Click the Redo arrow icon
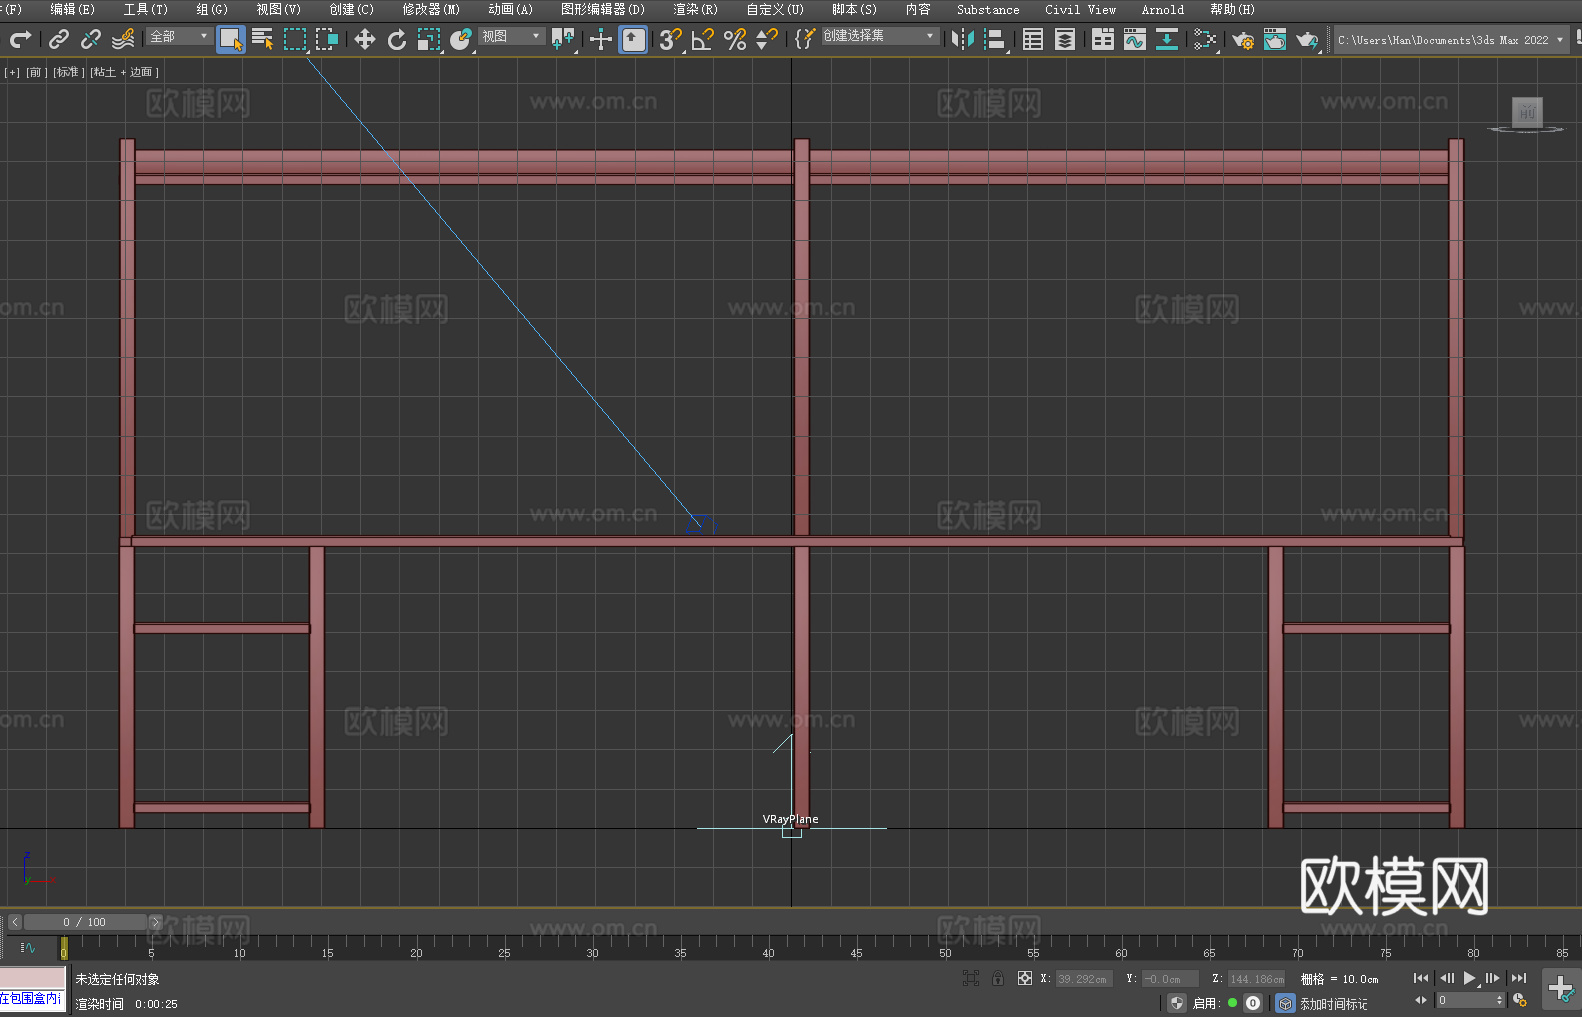 click(20, 39)
